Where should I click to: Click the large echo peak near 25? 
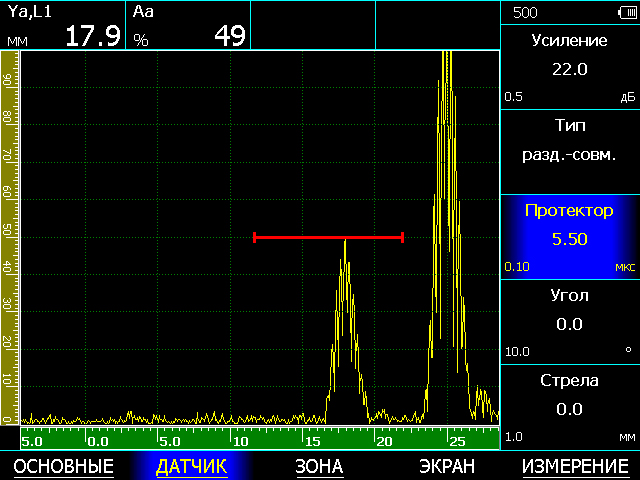point(446,150)
